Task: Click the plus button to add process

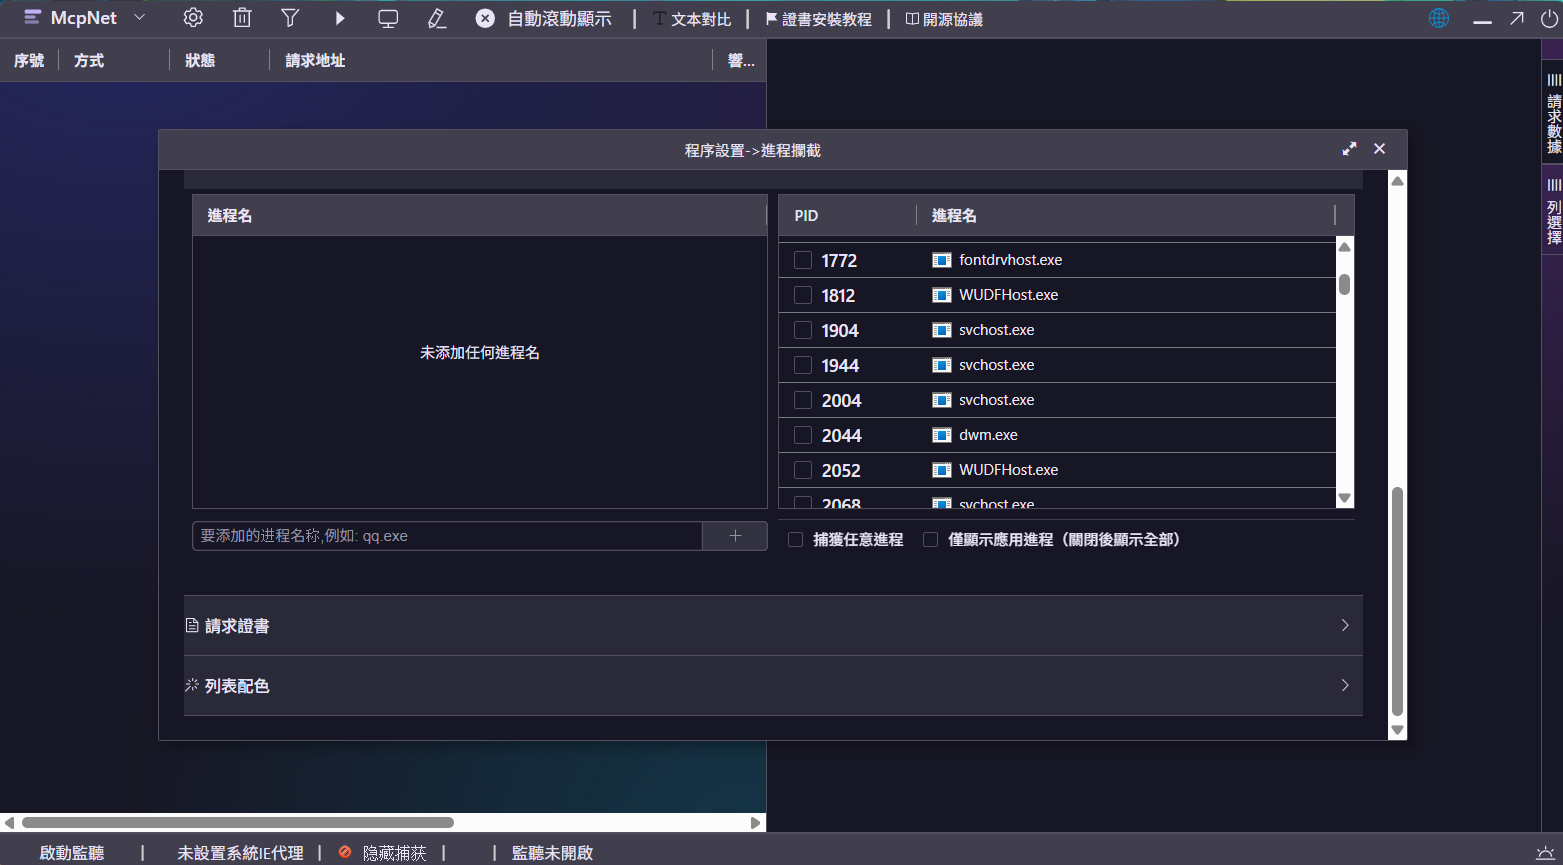Action: coord(735,536)
